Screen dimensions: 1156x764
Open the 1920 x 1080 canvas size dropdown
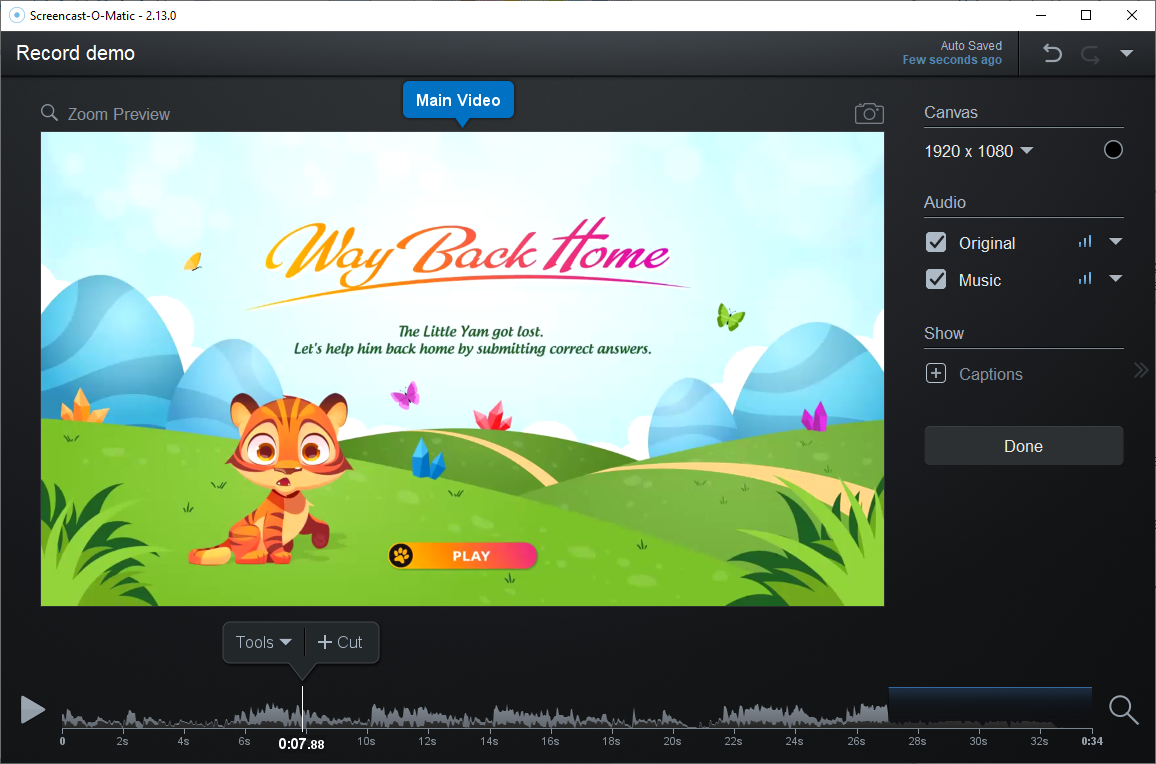click(979, 151)
